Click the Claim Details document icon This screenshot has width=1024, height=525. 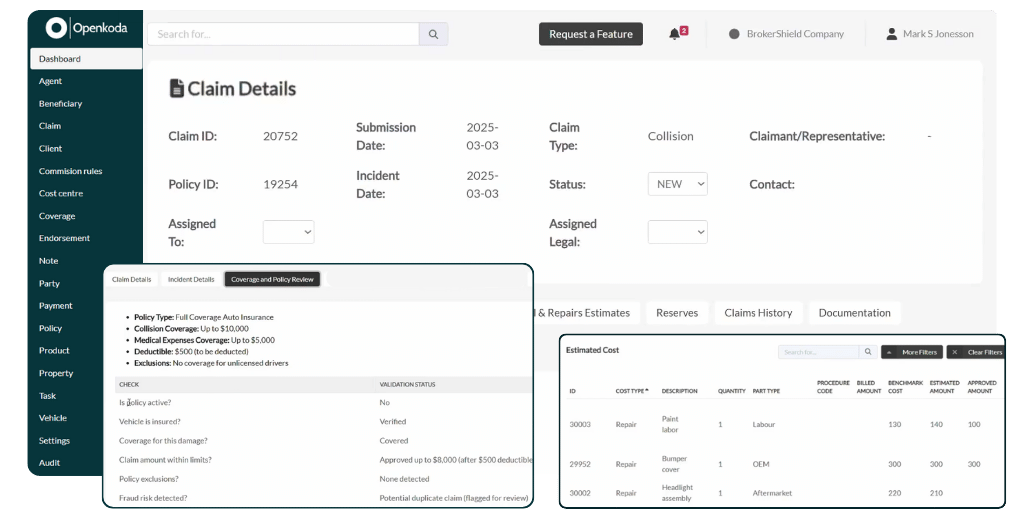click(x=177, y=89)
